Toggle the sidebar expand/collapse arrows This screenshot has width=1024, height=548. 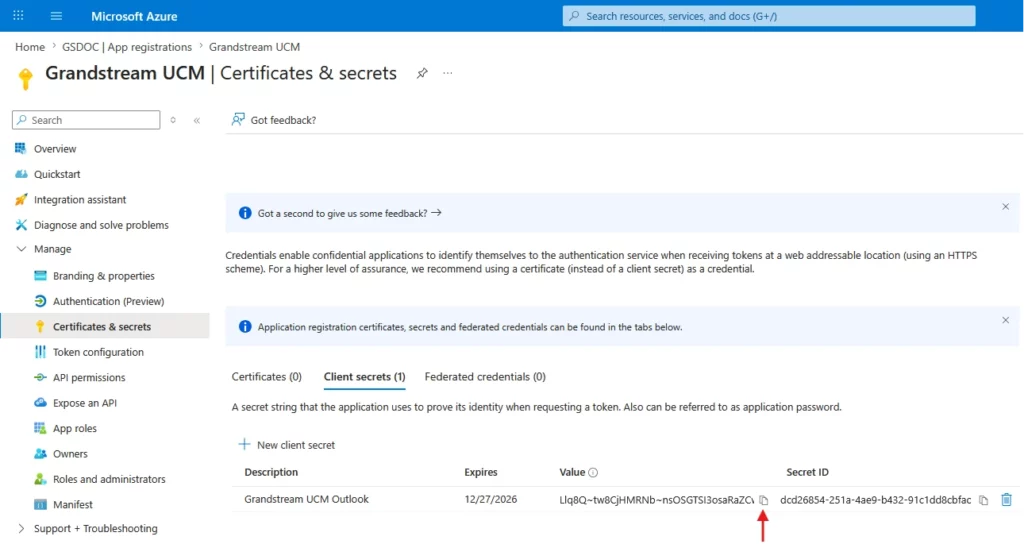point(173,120)
